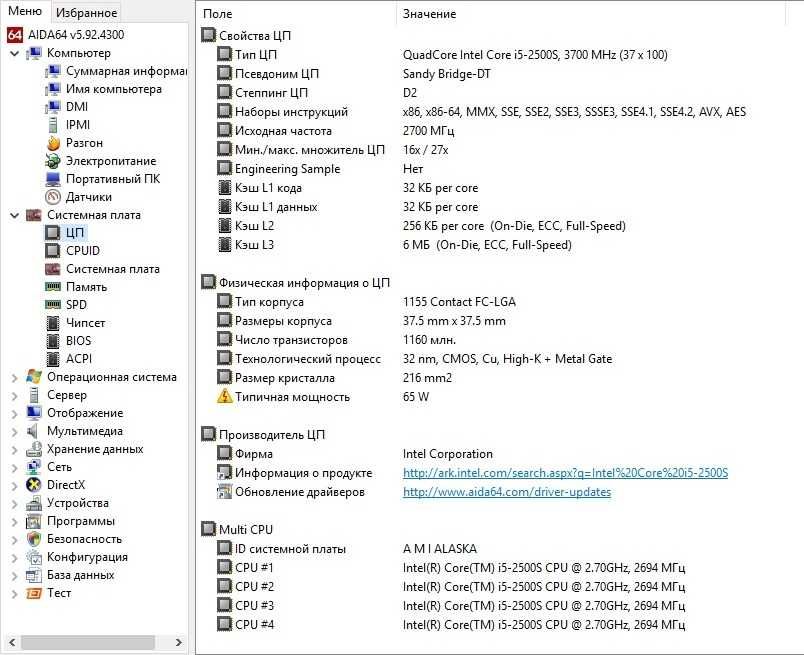Click the Мультимедиа speaker icon
The height and width of the screenshot is (655, 804).
[x=34, y=431]
